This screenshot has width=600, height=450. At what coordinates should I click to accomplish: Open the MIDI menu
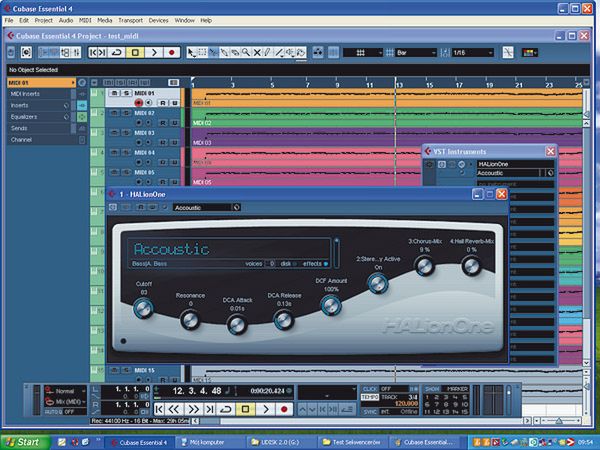85,20
